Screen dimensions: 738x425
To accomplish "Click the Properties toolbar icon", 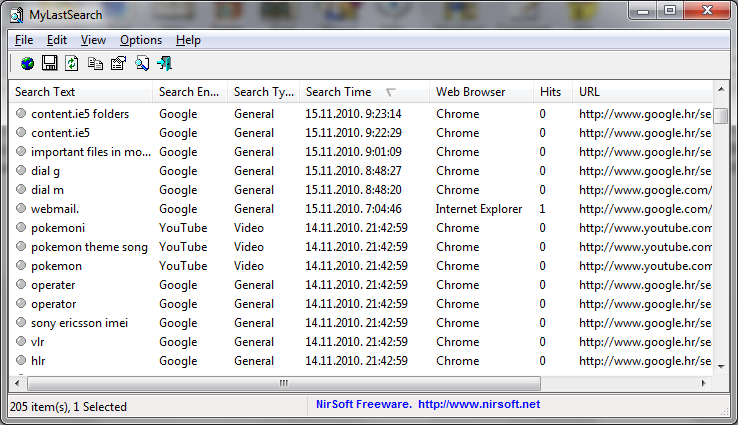I will tap(118, 64).
